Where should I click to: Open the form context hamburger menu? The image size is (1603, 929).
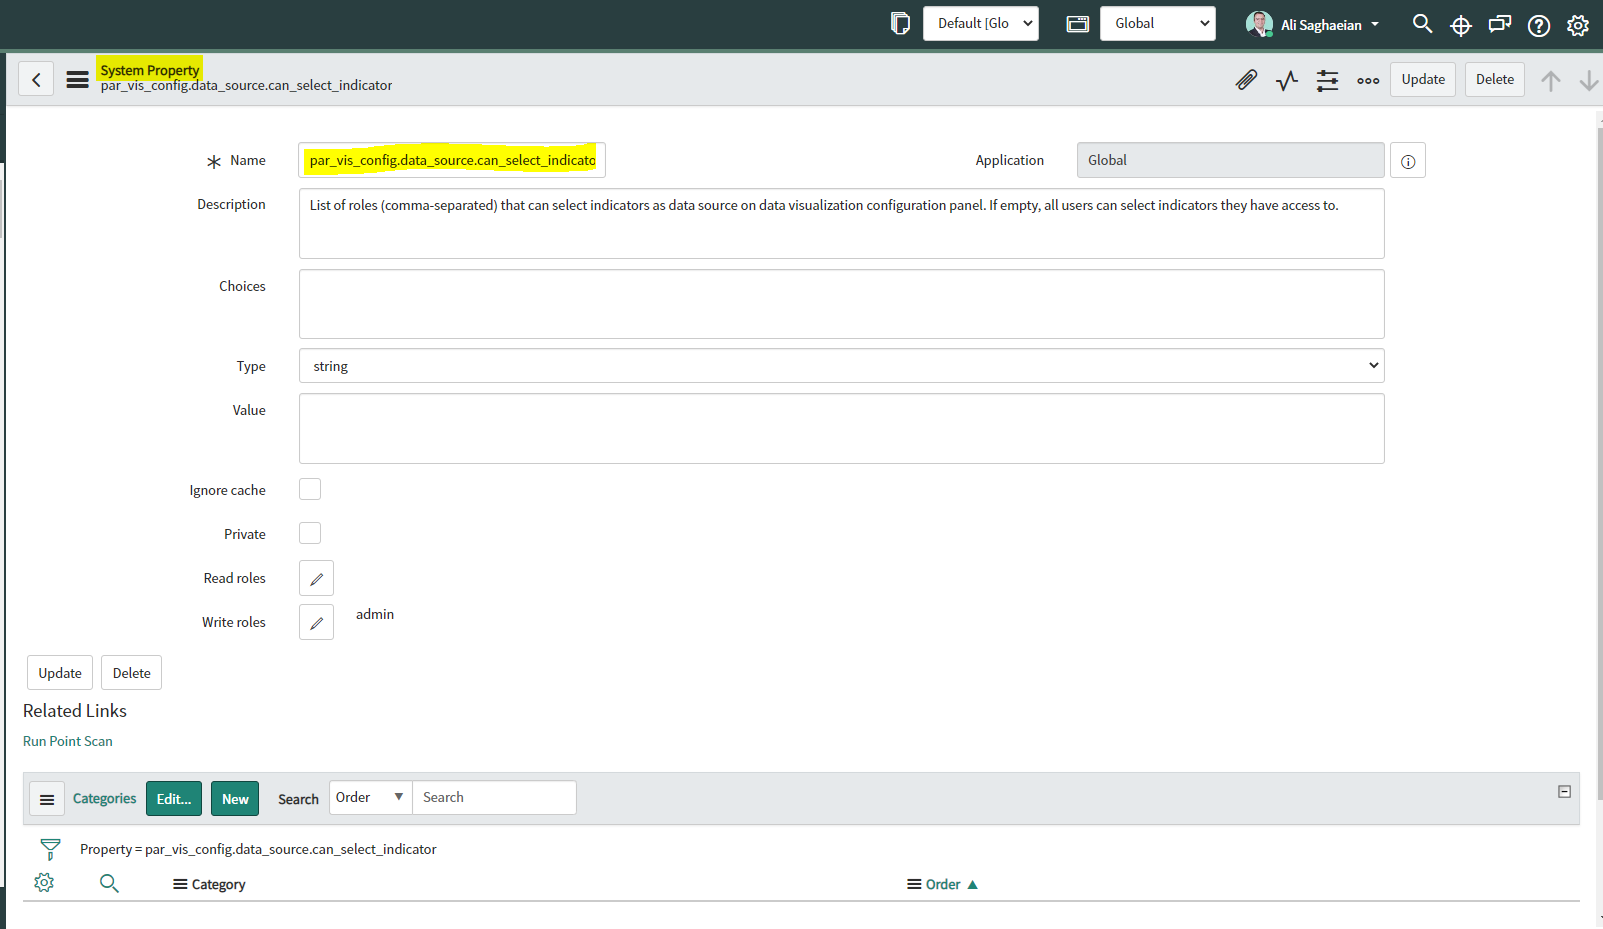point(77,80)
